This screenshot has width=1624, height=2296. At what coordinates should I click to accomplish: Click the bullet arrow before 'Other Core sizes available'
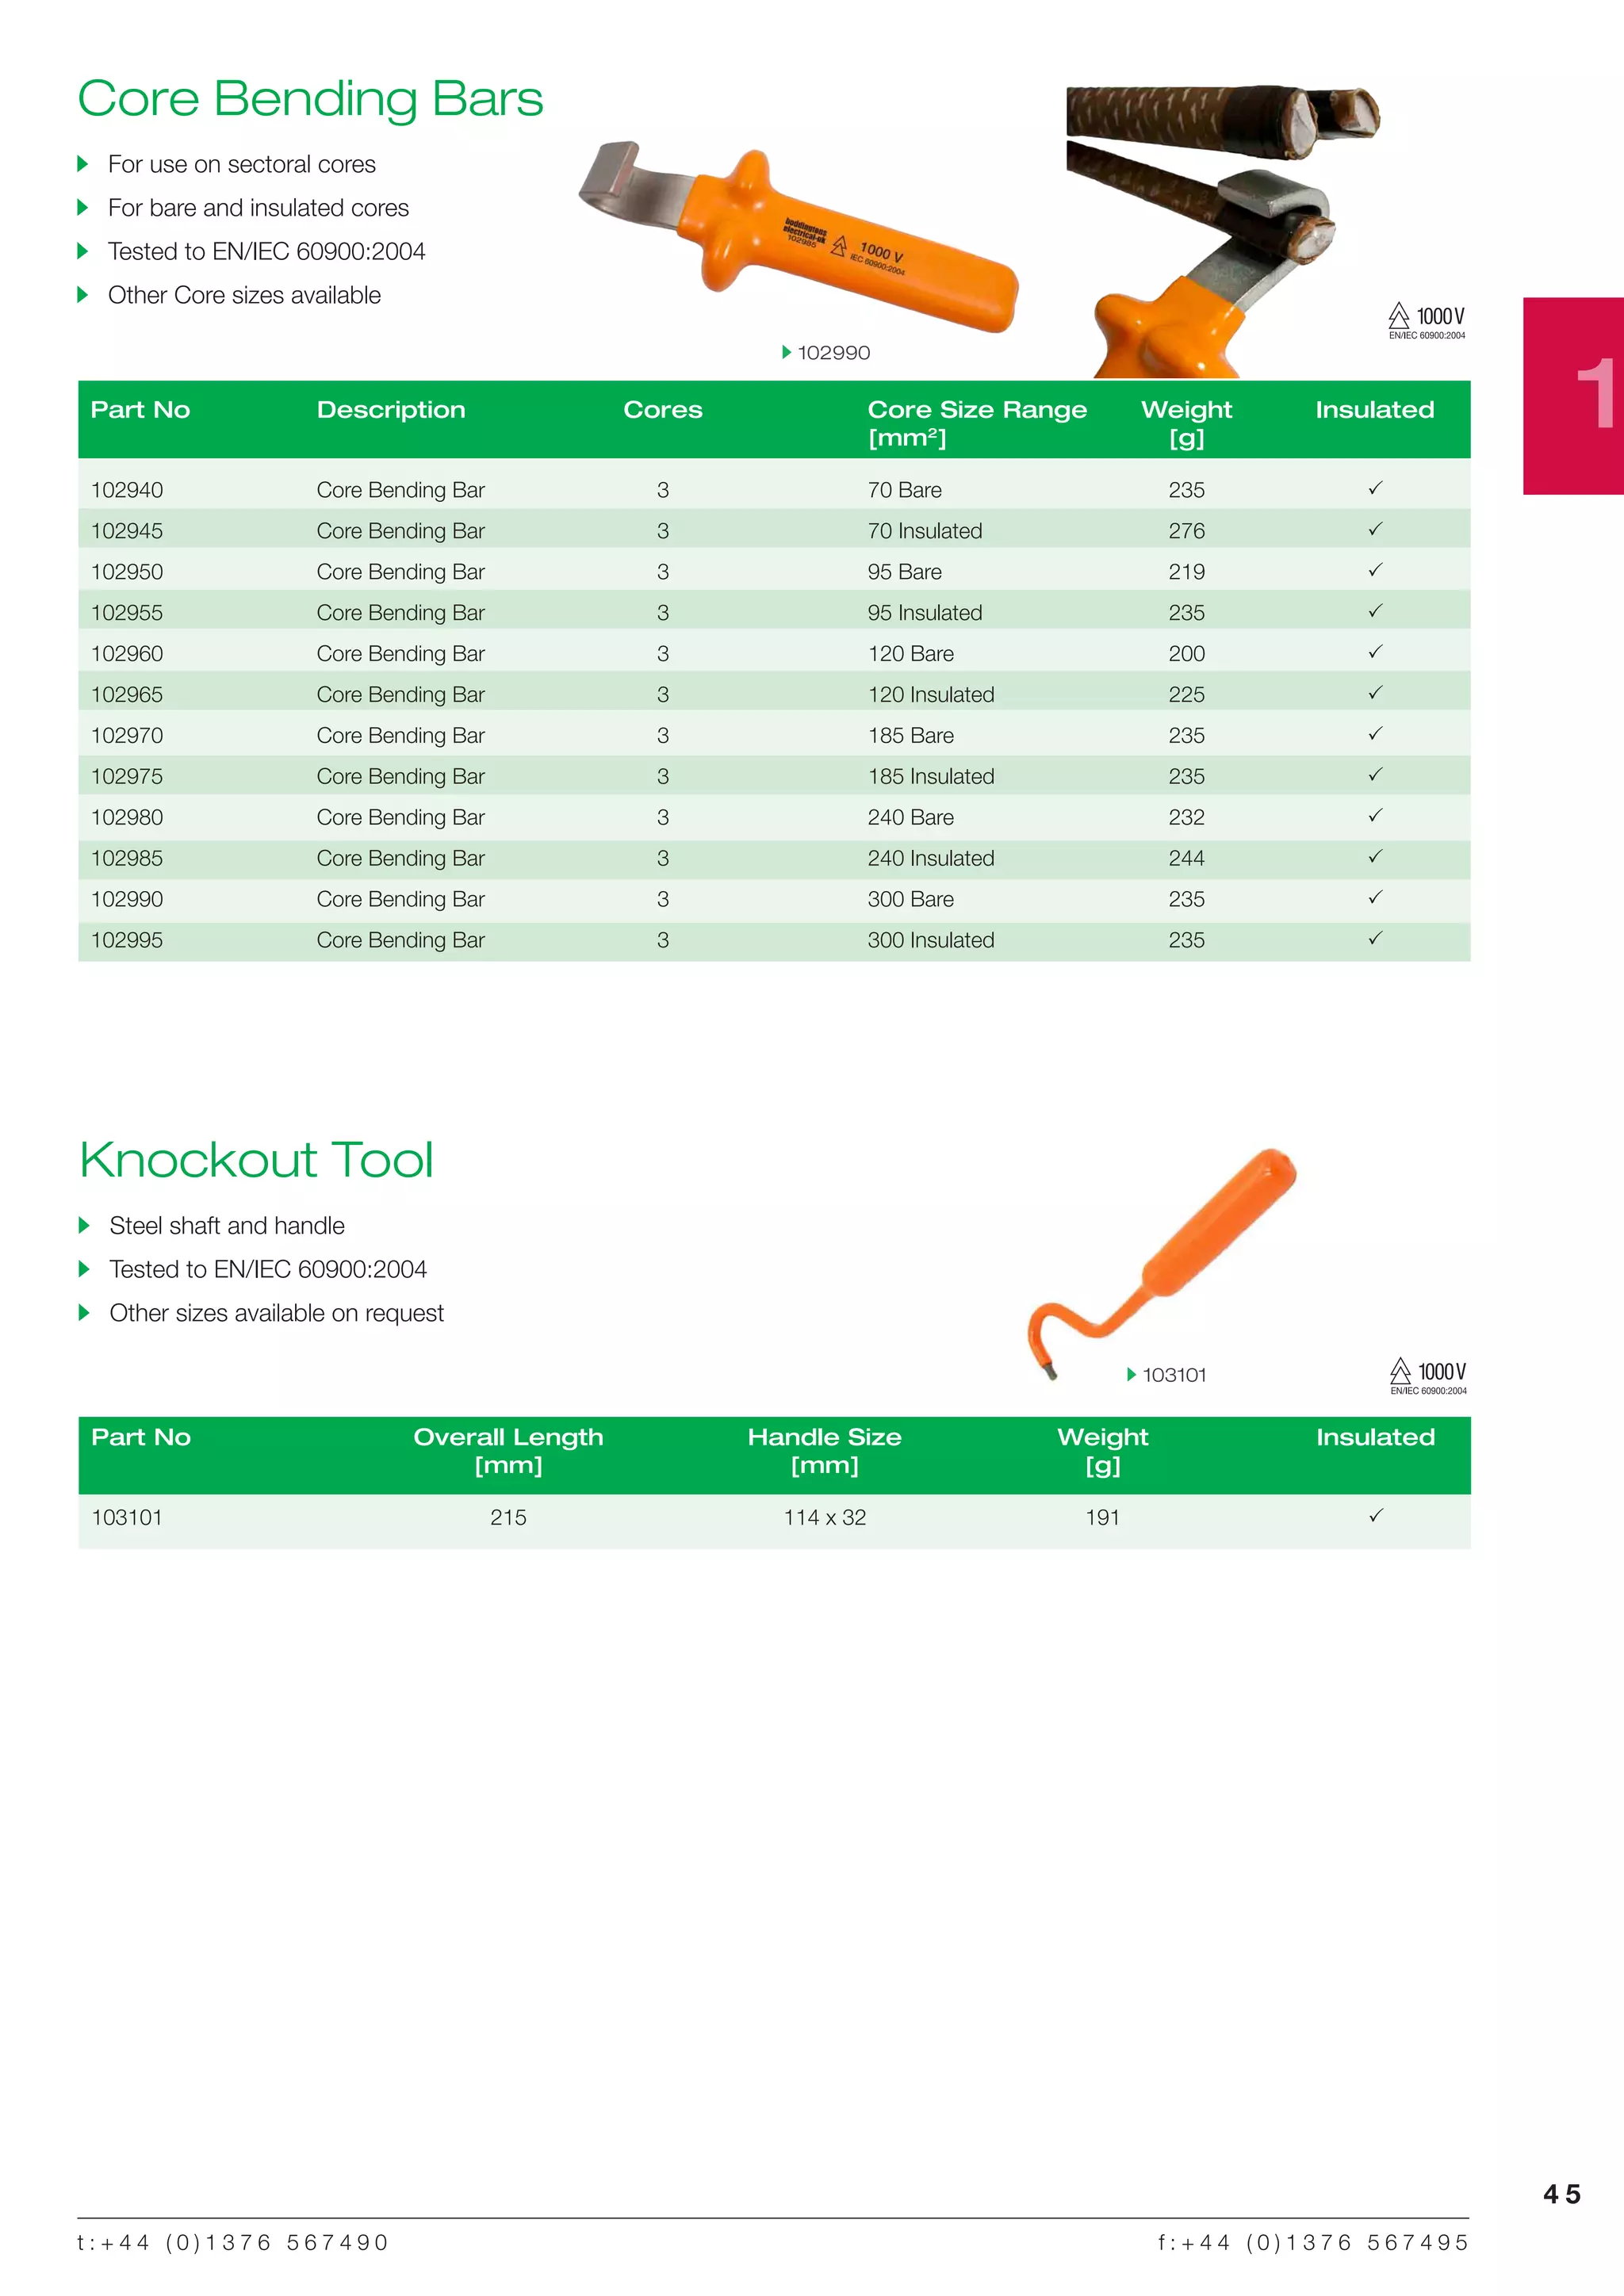[x=83, y=295]
